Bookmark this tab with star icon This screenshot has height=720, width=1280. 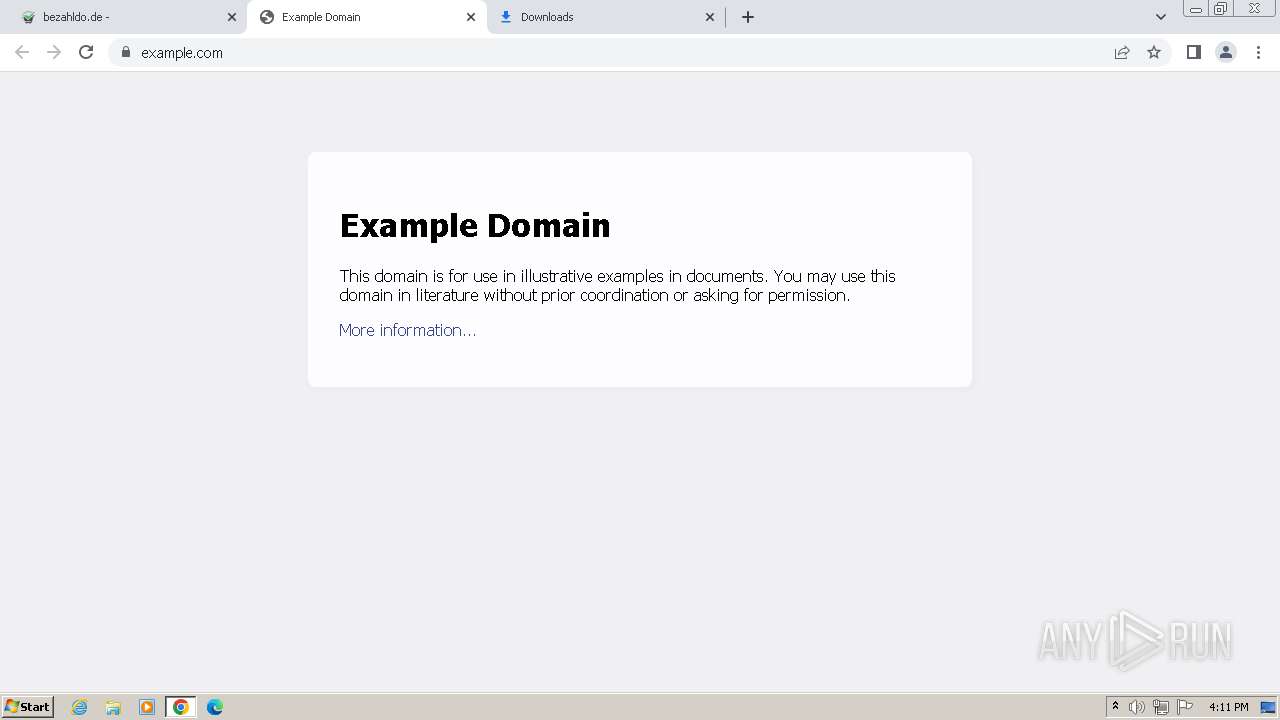point(1154,52)
